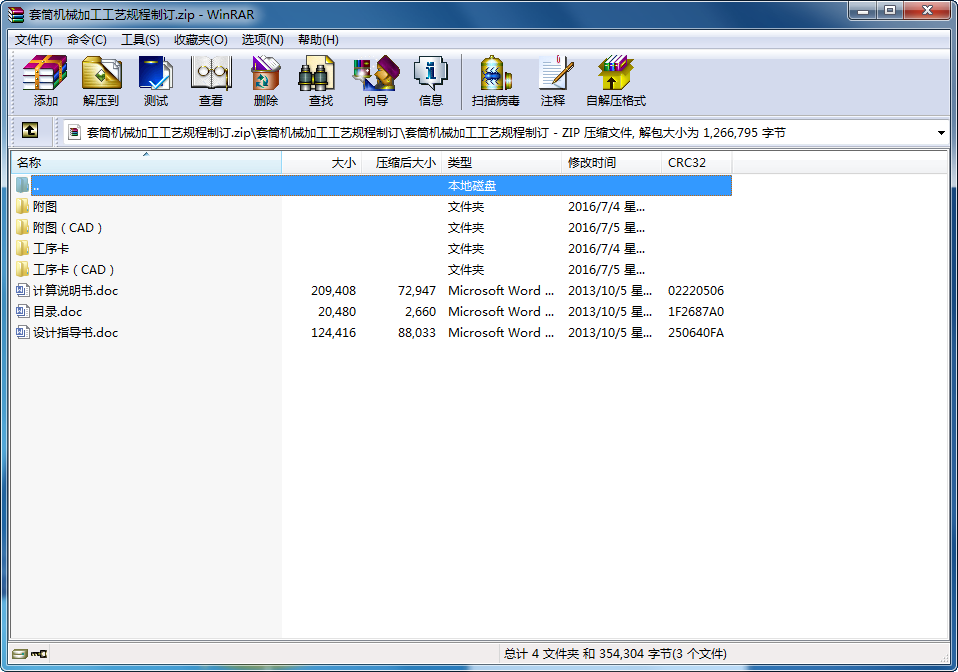This screenshot has height=672, width=958.
Task: Select the 计算说明书.doc file
Action: click(x=75, y=291)
